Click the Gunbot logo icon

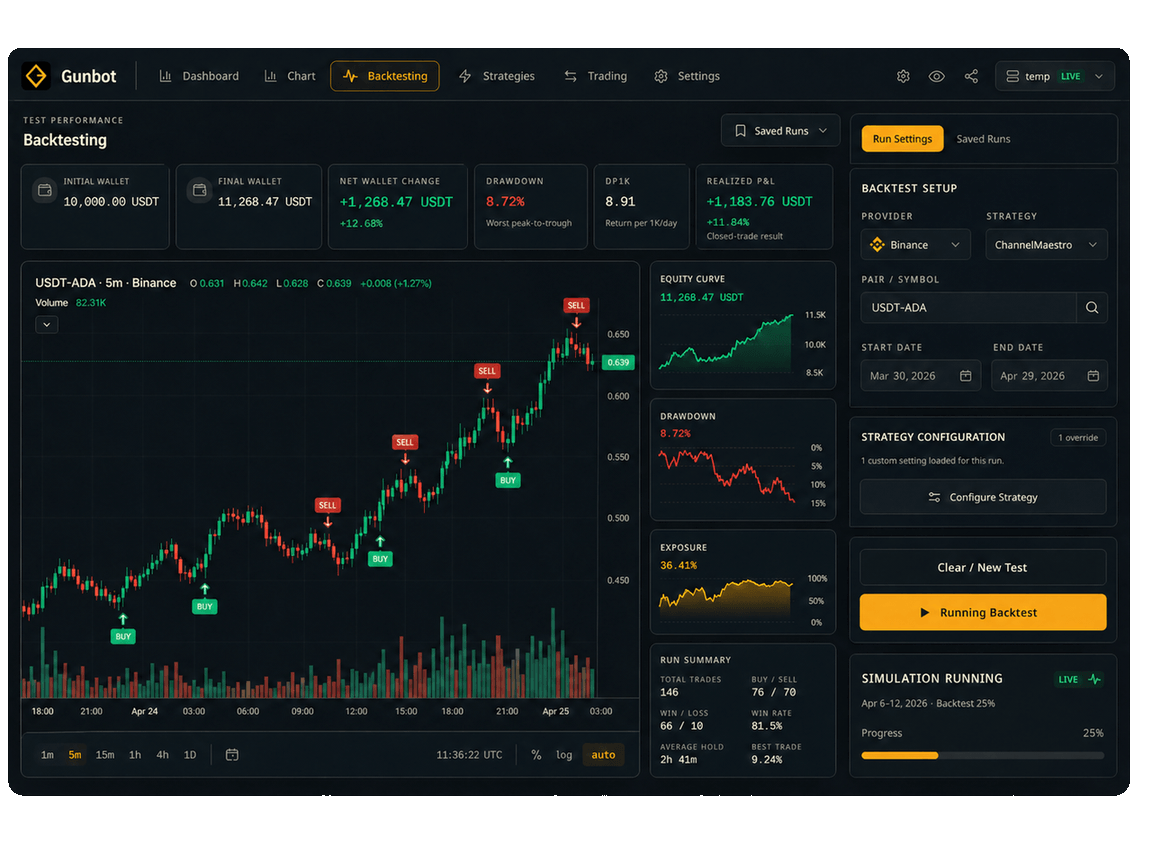pyautogui.click(x=36, y=76)
